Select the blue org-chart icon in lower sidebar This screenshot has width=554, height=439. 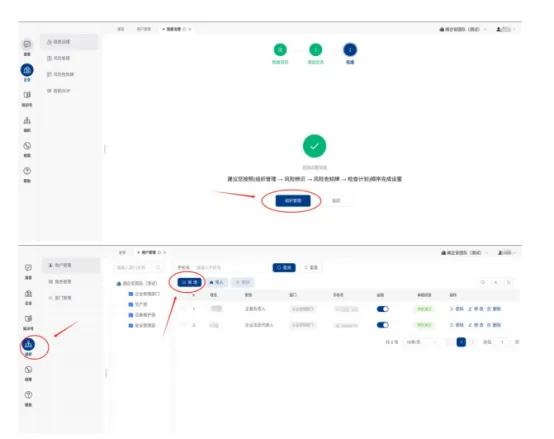(28, 344)
